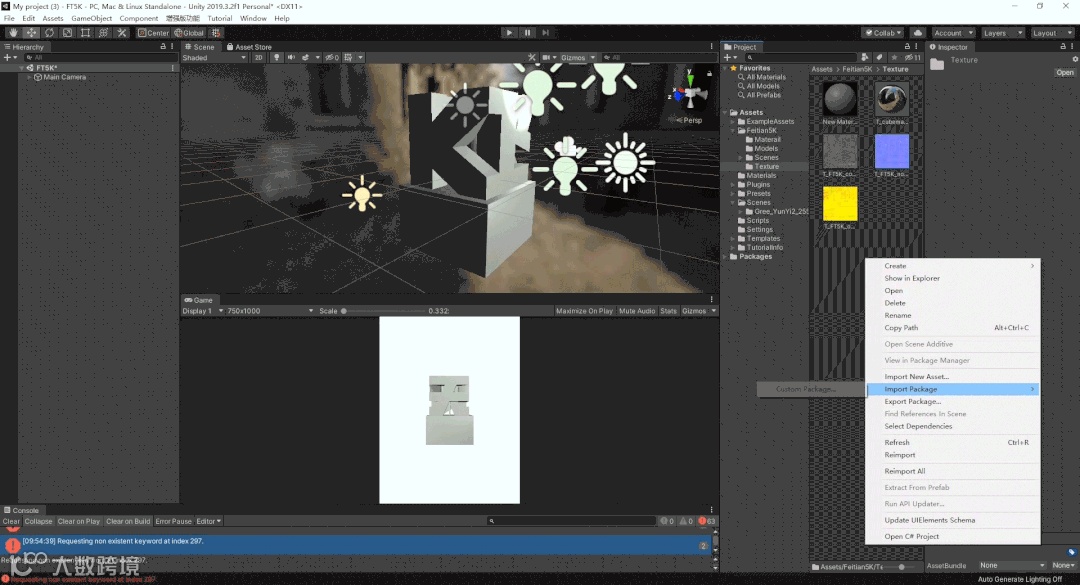Click the Play button

tap(509, 32)
